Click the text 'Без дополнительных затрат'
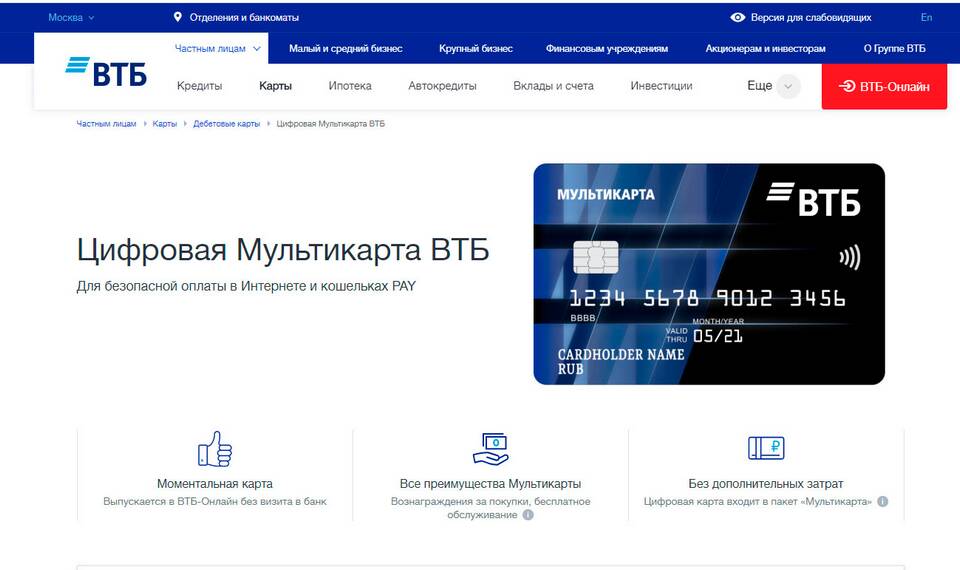Image resolution: width=960 pixels, height=570 pixels. coord(766,484)
